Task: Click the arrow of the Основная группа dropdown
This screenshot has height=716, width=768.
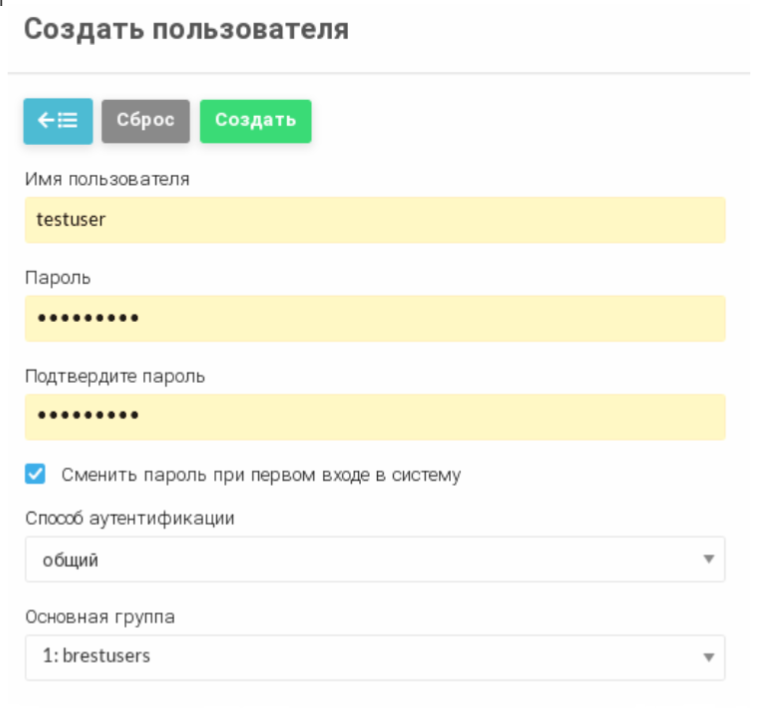Action: coord(708,657)
